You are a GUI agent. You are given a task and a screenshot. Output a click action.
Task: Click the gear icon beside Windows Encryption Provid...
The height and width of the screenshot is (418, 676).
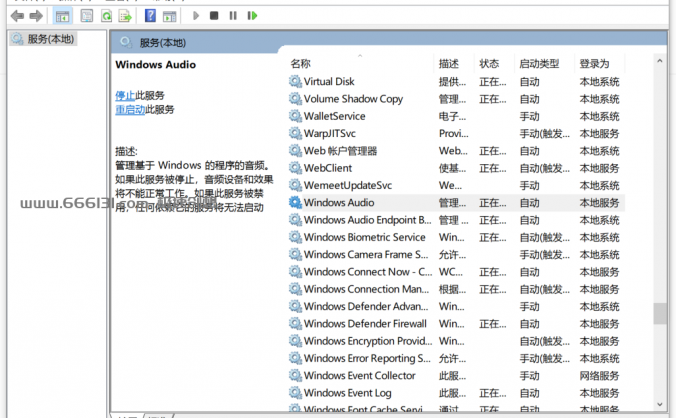pos(295,341)
